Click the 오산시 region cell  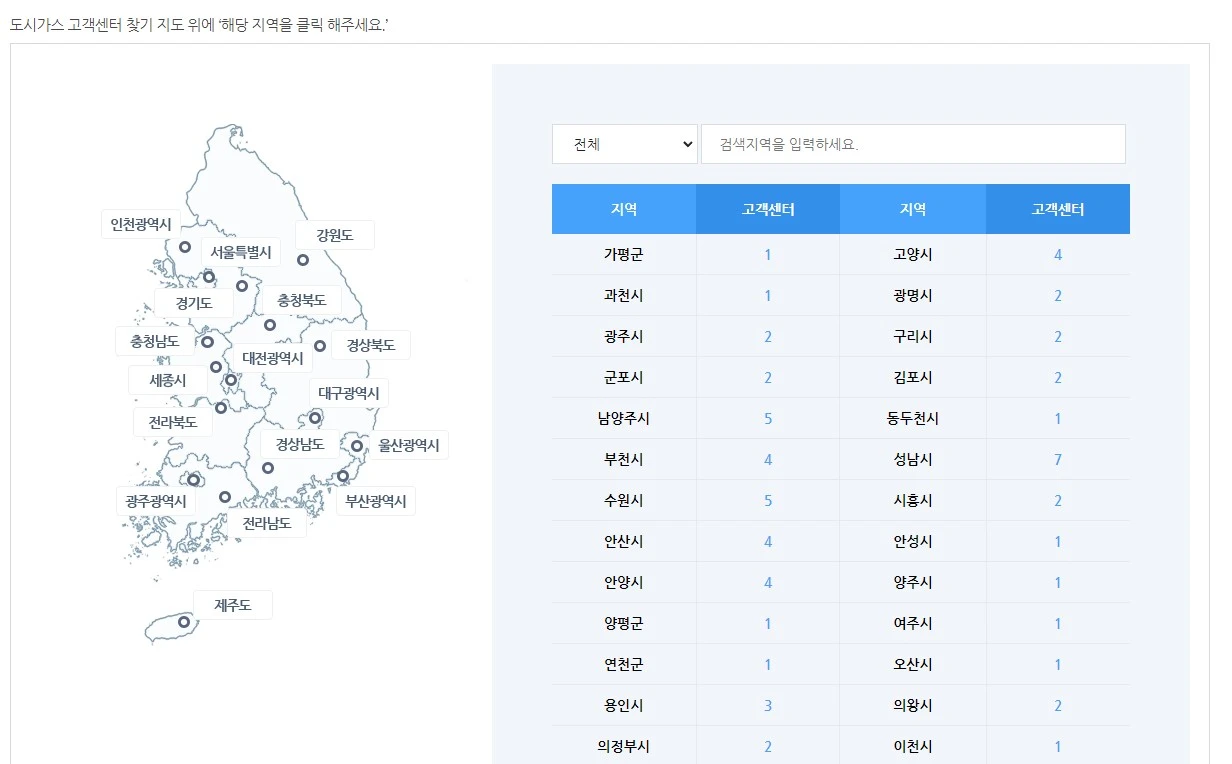click(x=913, y=665)
